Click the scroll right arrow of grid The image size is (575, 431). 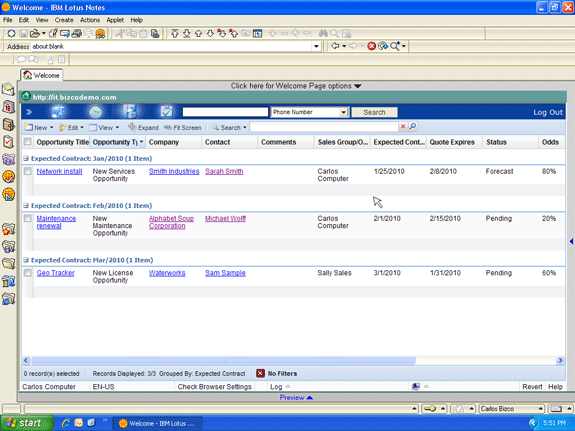click(560, 360)
